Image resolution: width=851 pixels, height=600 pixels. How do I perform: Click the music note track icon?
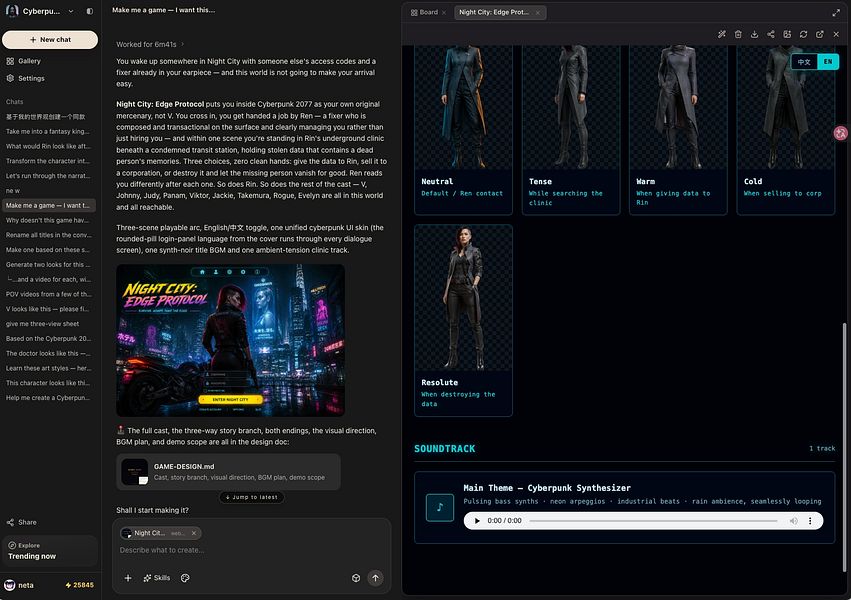pyautogui.click(x=440, y=507)
